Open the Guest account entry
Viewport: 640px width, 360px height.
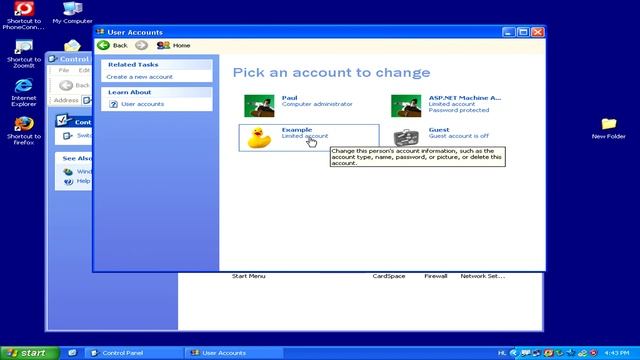pyautogui.click(x=455, y=138)
